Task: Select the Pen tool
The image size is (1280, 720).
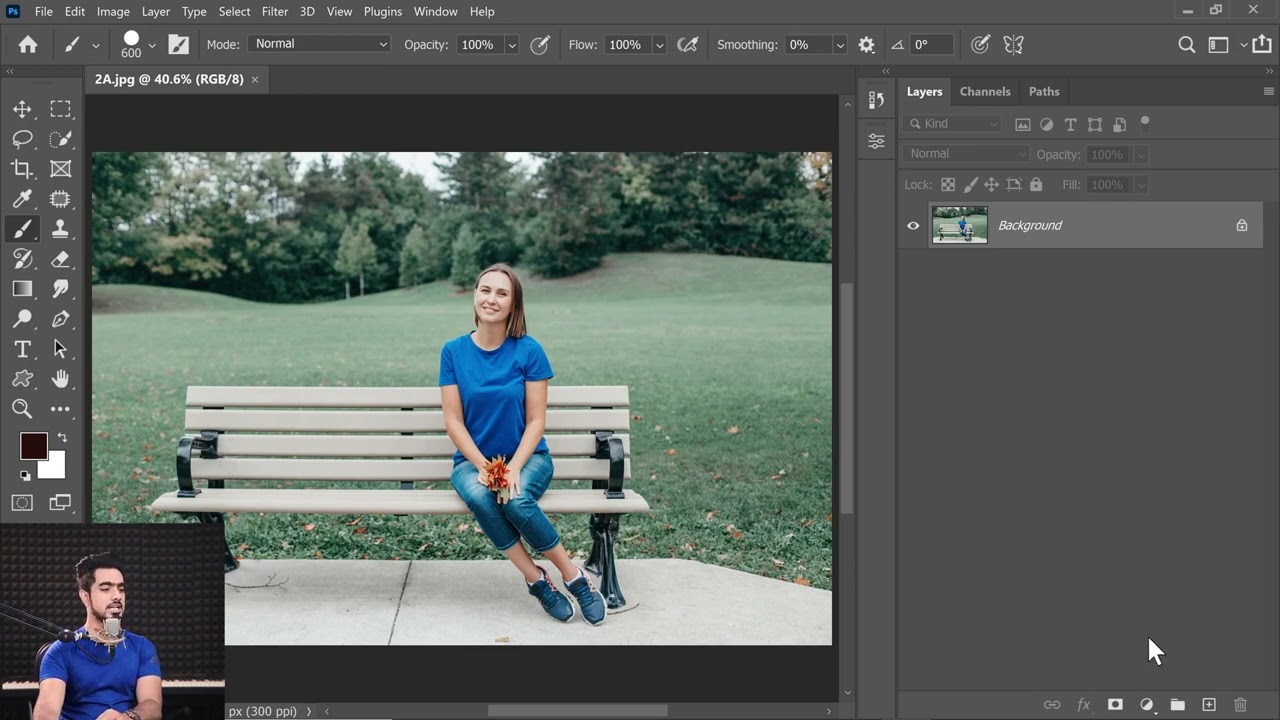Action: tap(61, 319)
